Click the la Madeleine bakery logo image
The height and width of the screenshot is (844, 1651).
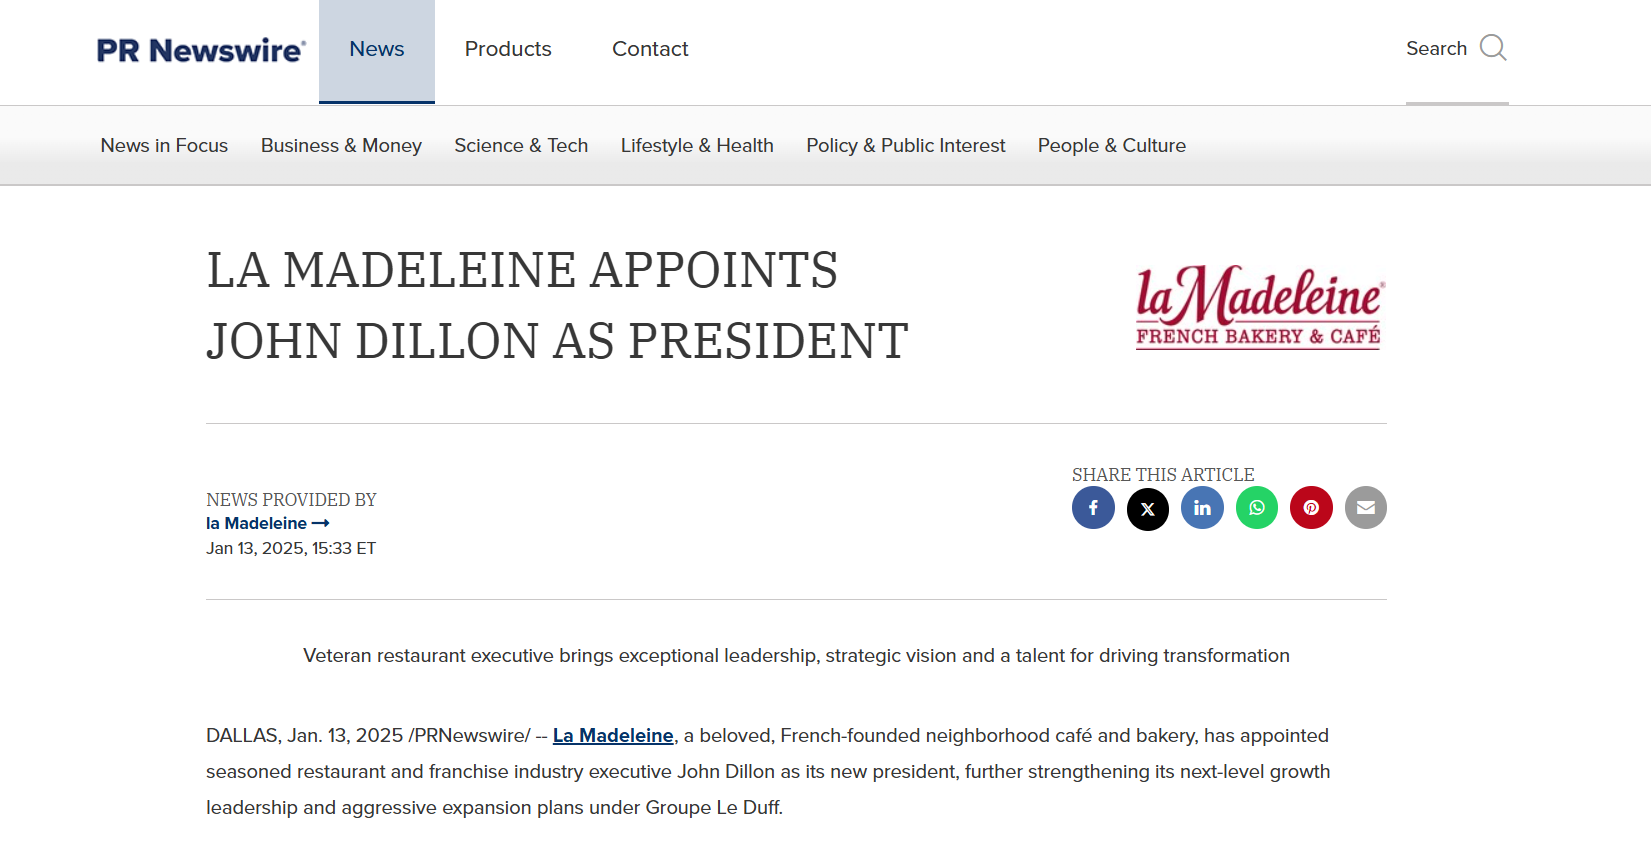1260,306
